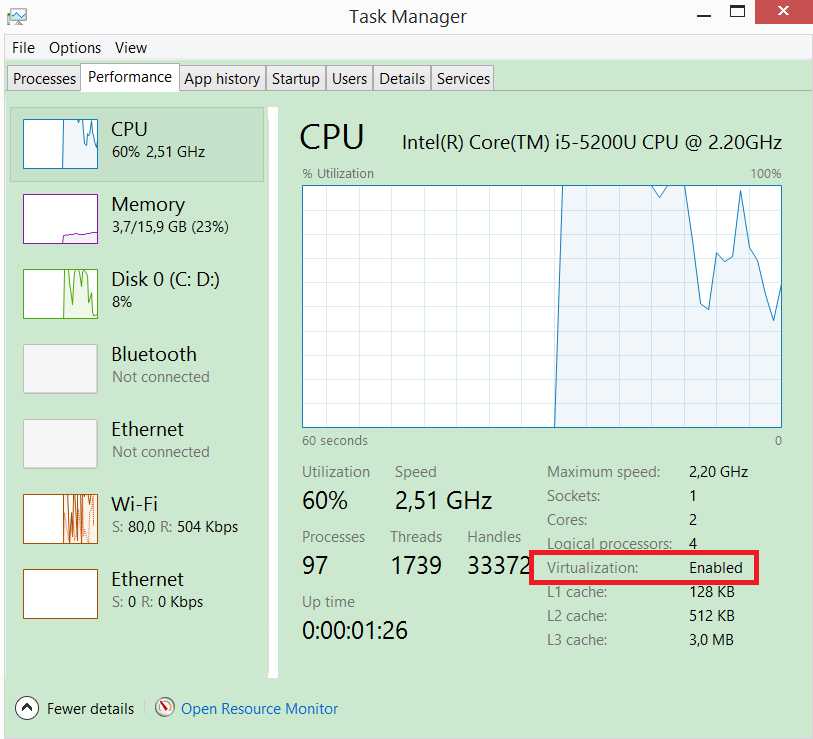Open the View menu

pyautogui.click(x=131, y=48)
